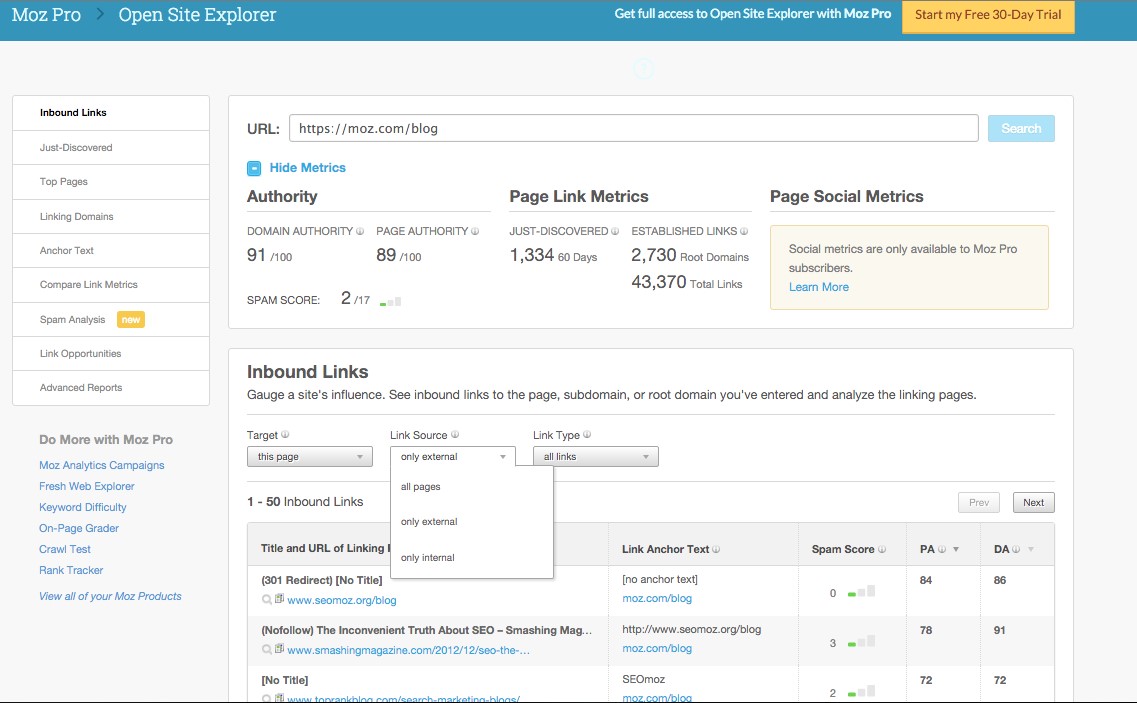Screen dimensions: 1137x703
Task: Click View all of your Moz Products
Action: coord(110,596)
